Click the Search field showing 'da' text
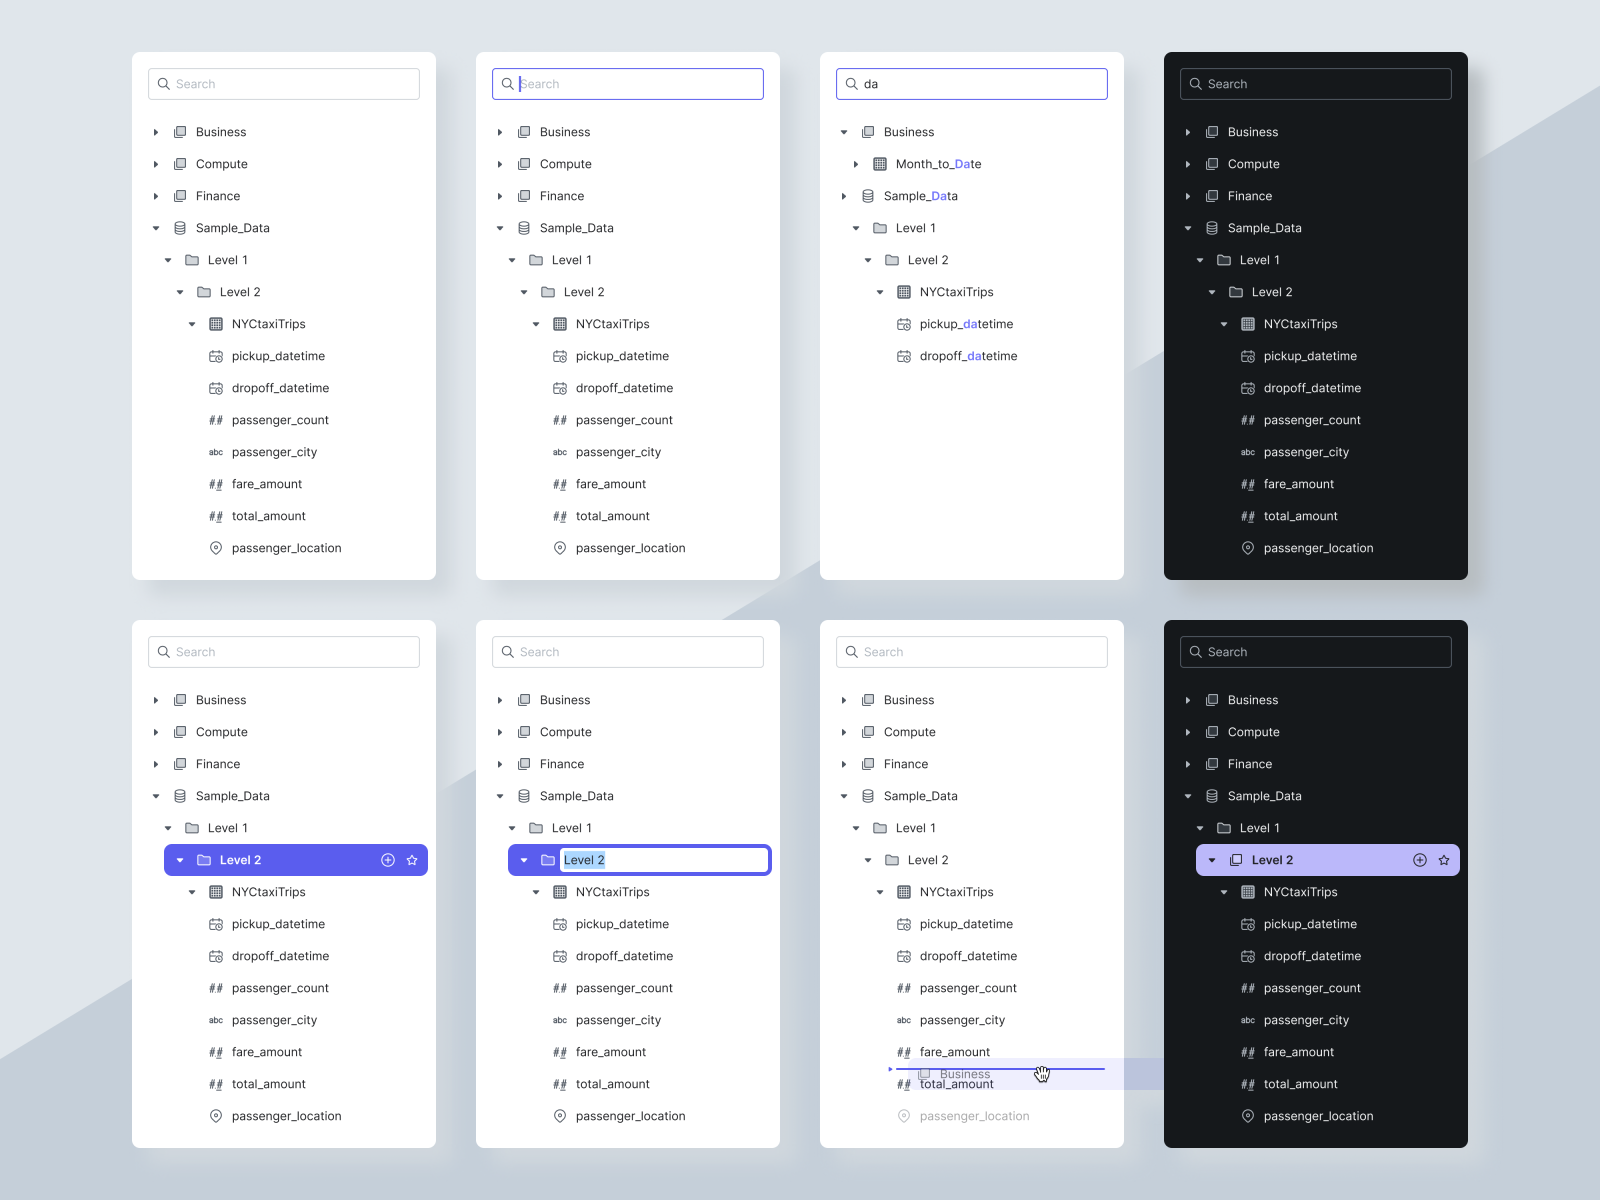The height and width of the screenshot is (1200, 1600). pyautogui.click(x=971, y=84)
